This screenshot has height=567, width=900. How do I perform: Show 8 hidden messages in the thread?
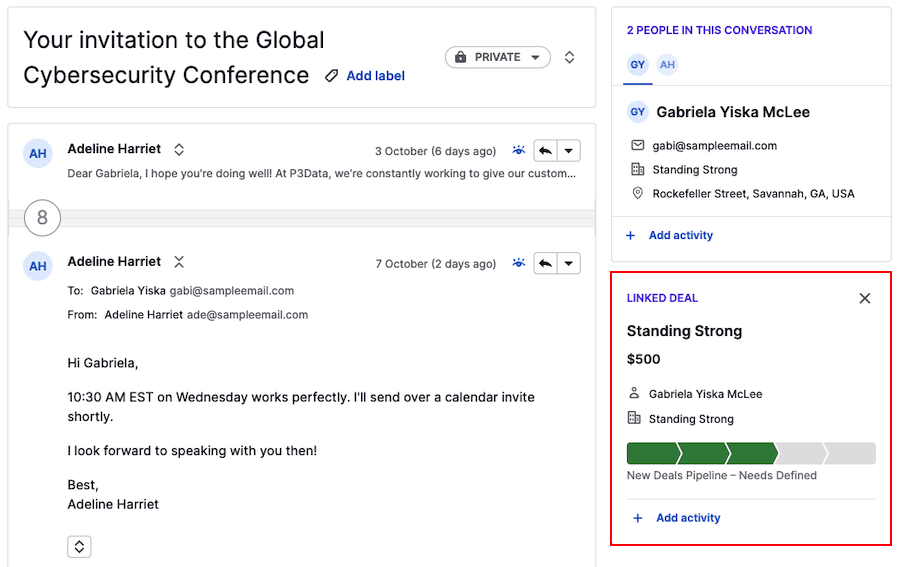tap(42, 217)
